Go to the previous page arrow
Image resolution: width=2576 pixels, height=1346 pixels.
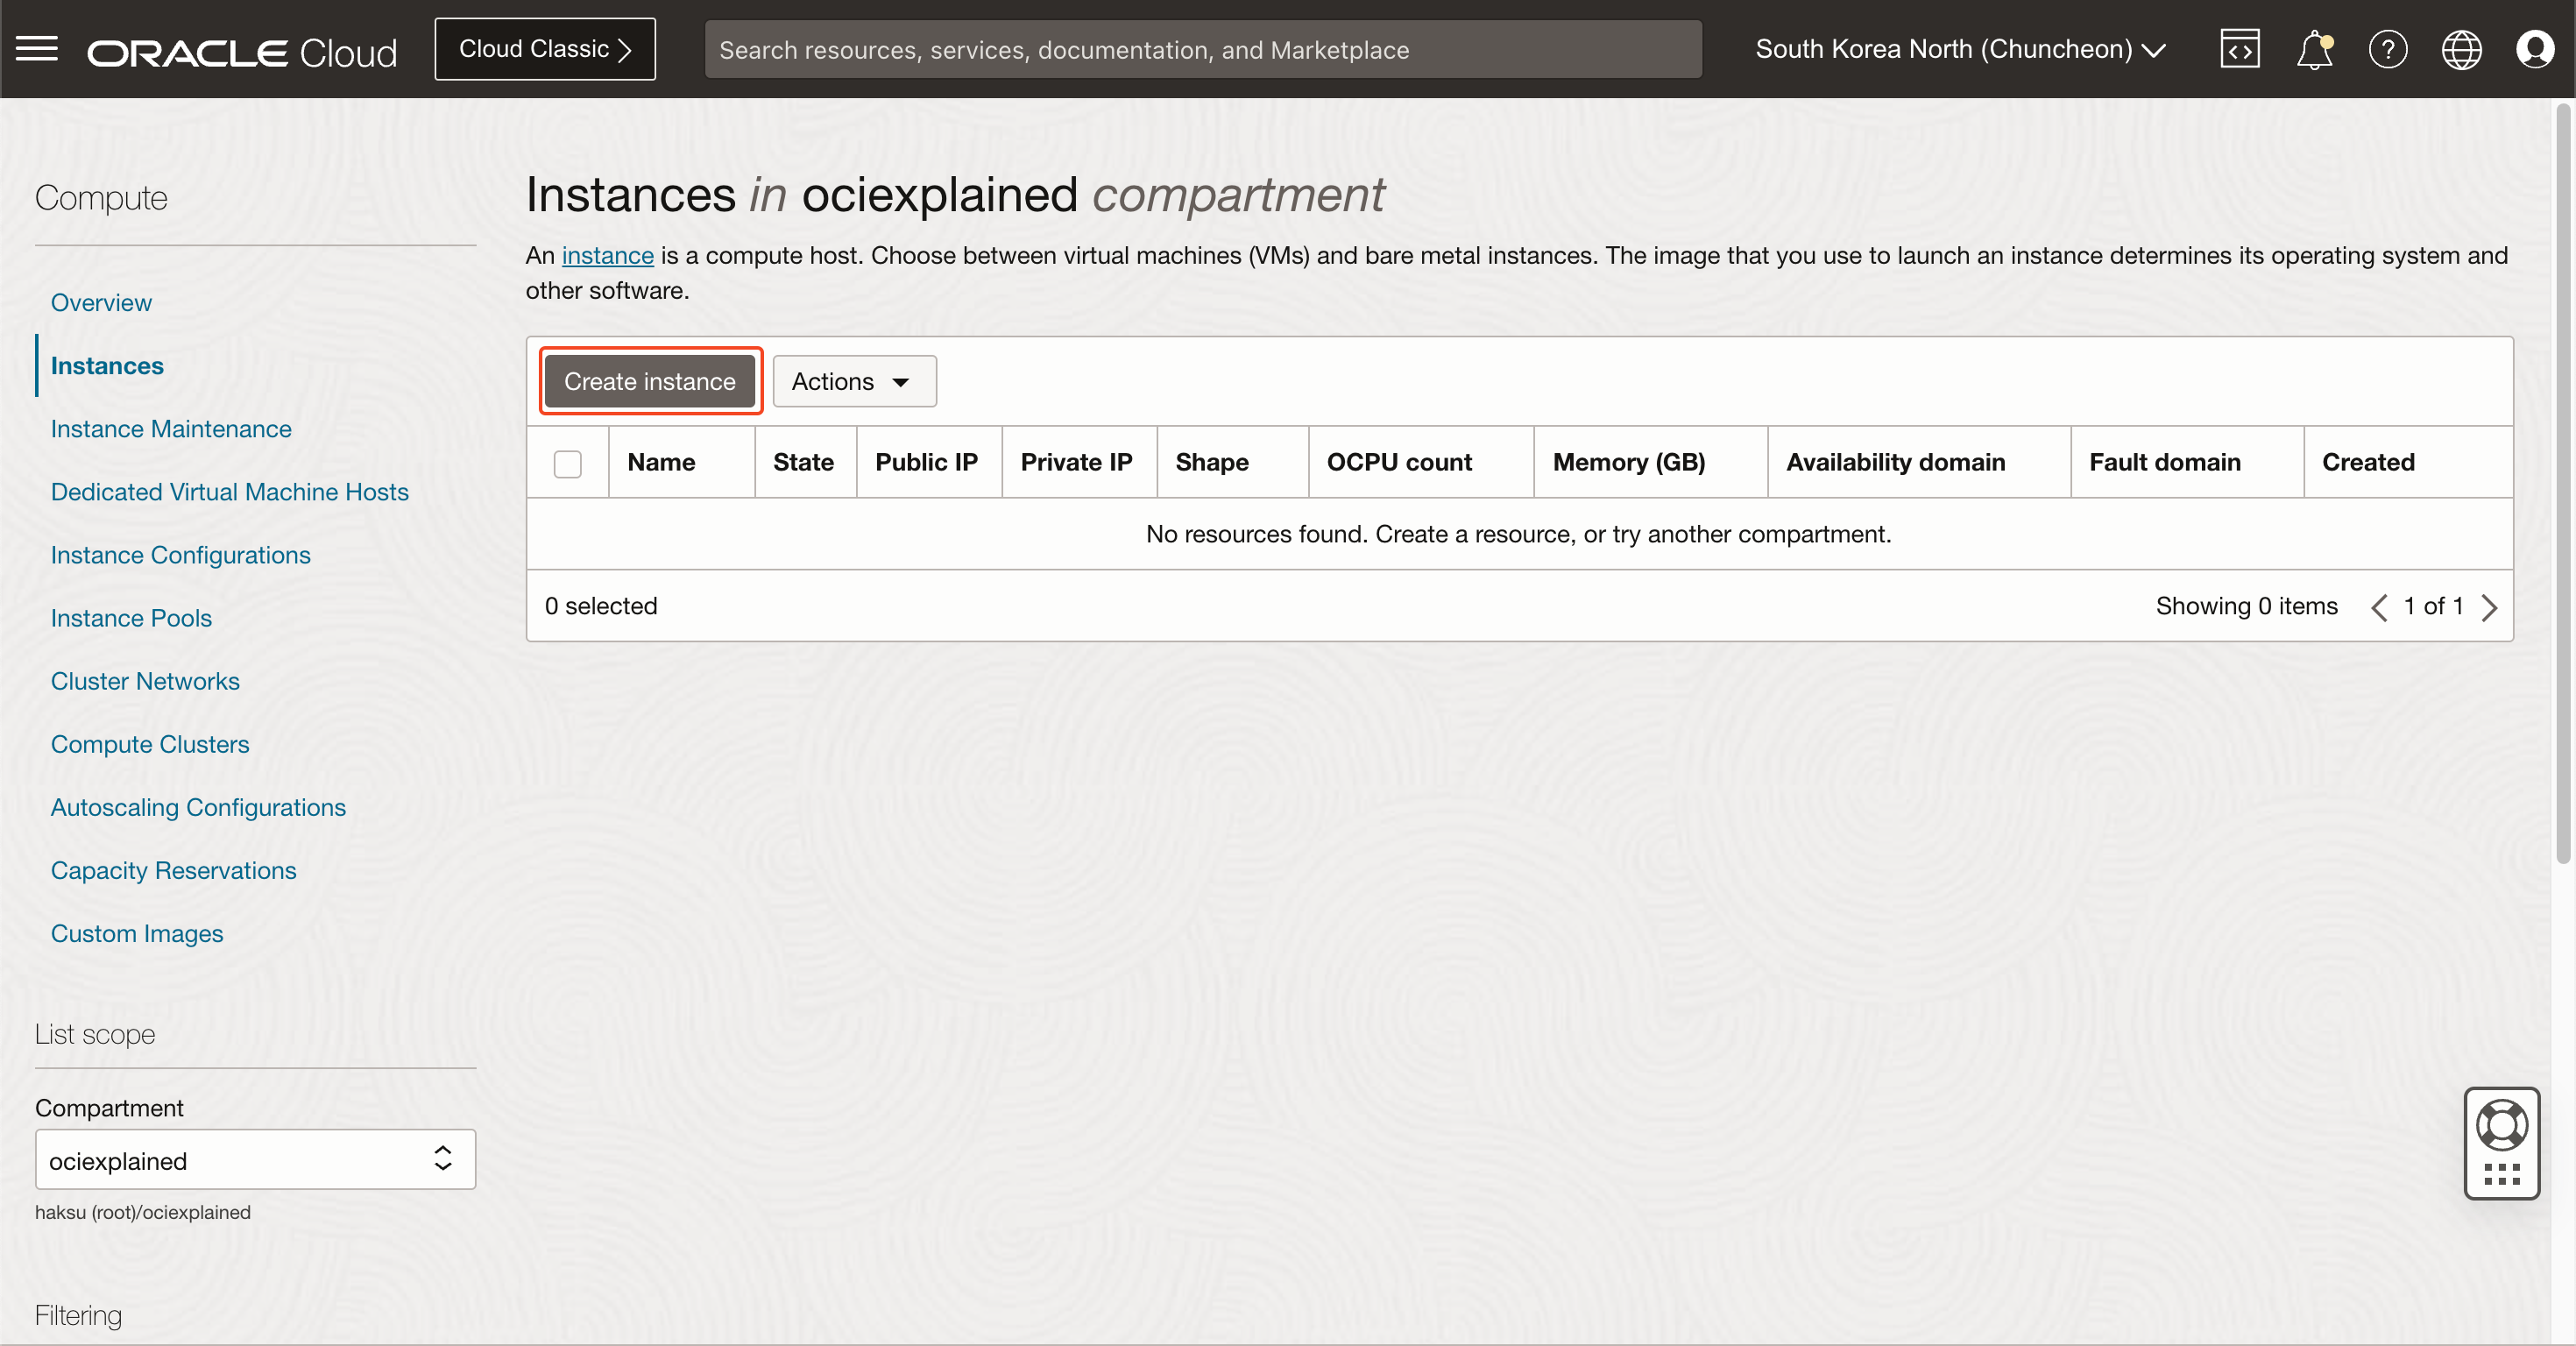coord(2380,607)
